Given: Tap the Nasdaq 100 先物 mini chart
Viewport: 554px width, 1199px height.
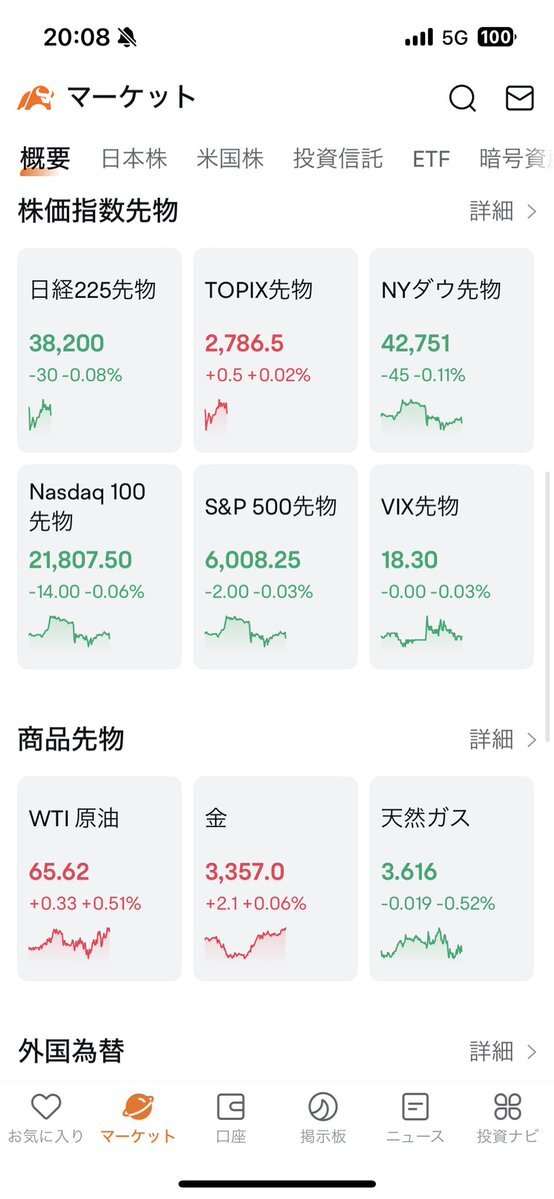Looking at the screenshot, I should 70,631.
